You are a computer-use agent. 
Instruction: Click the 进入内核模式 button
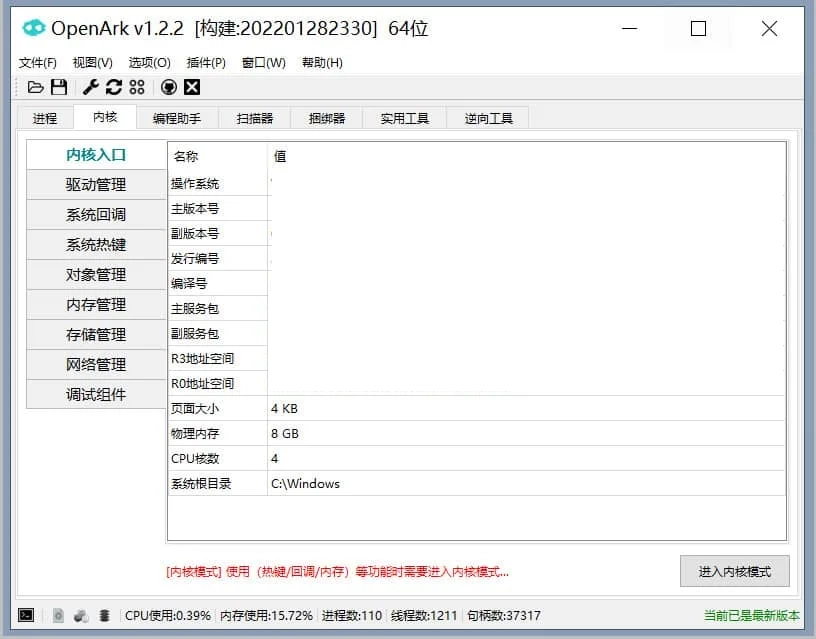(733, 571)
